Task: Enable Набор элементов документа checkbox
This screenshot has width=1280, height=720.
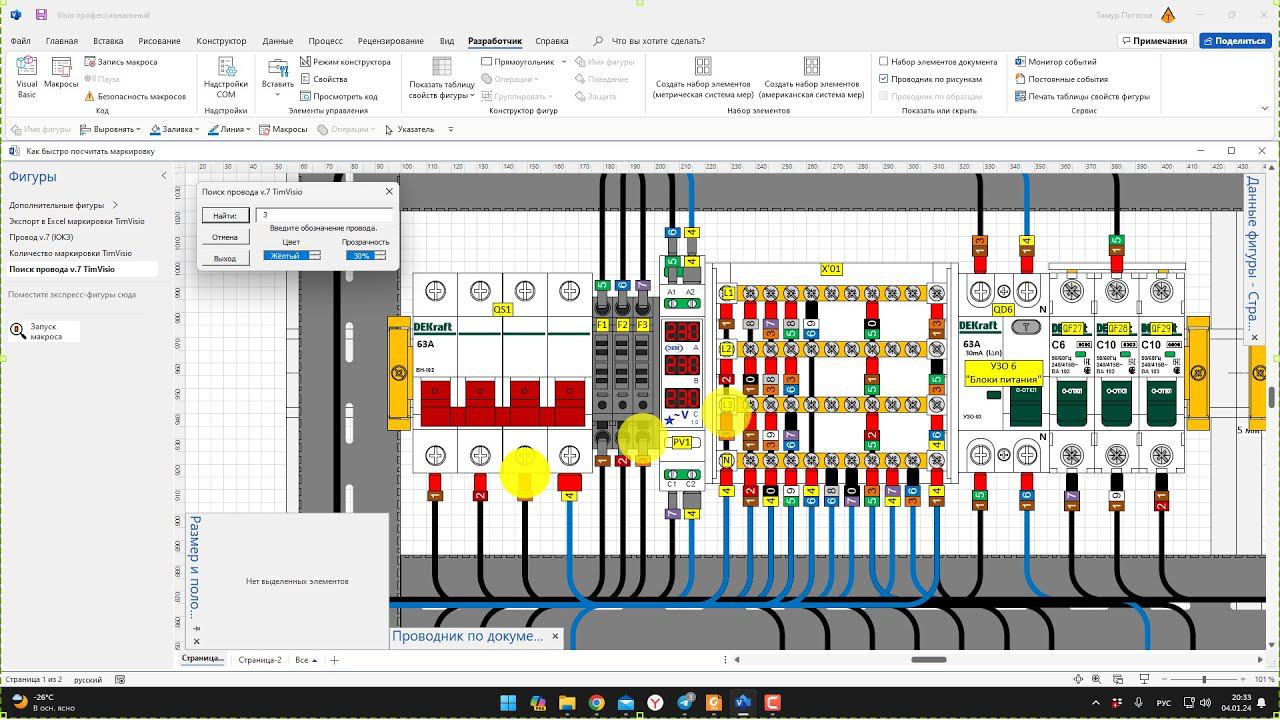Action: click(884, 62)
